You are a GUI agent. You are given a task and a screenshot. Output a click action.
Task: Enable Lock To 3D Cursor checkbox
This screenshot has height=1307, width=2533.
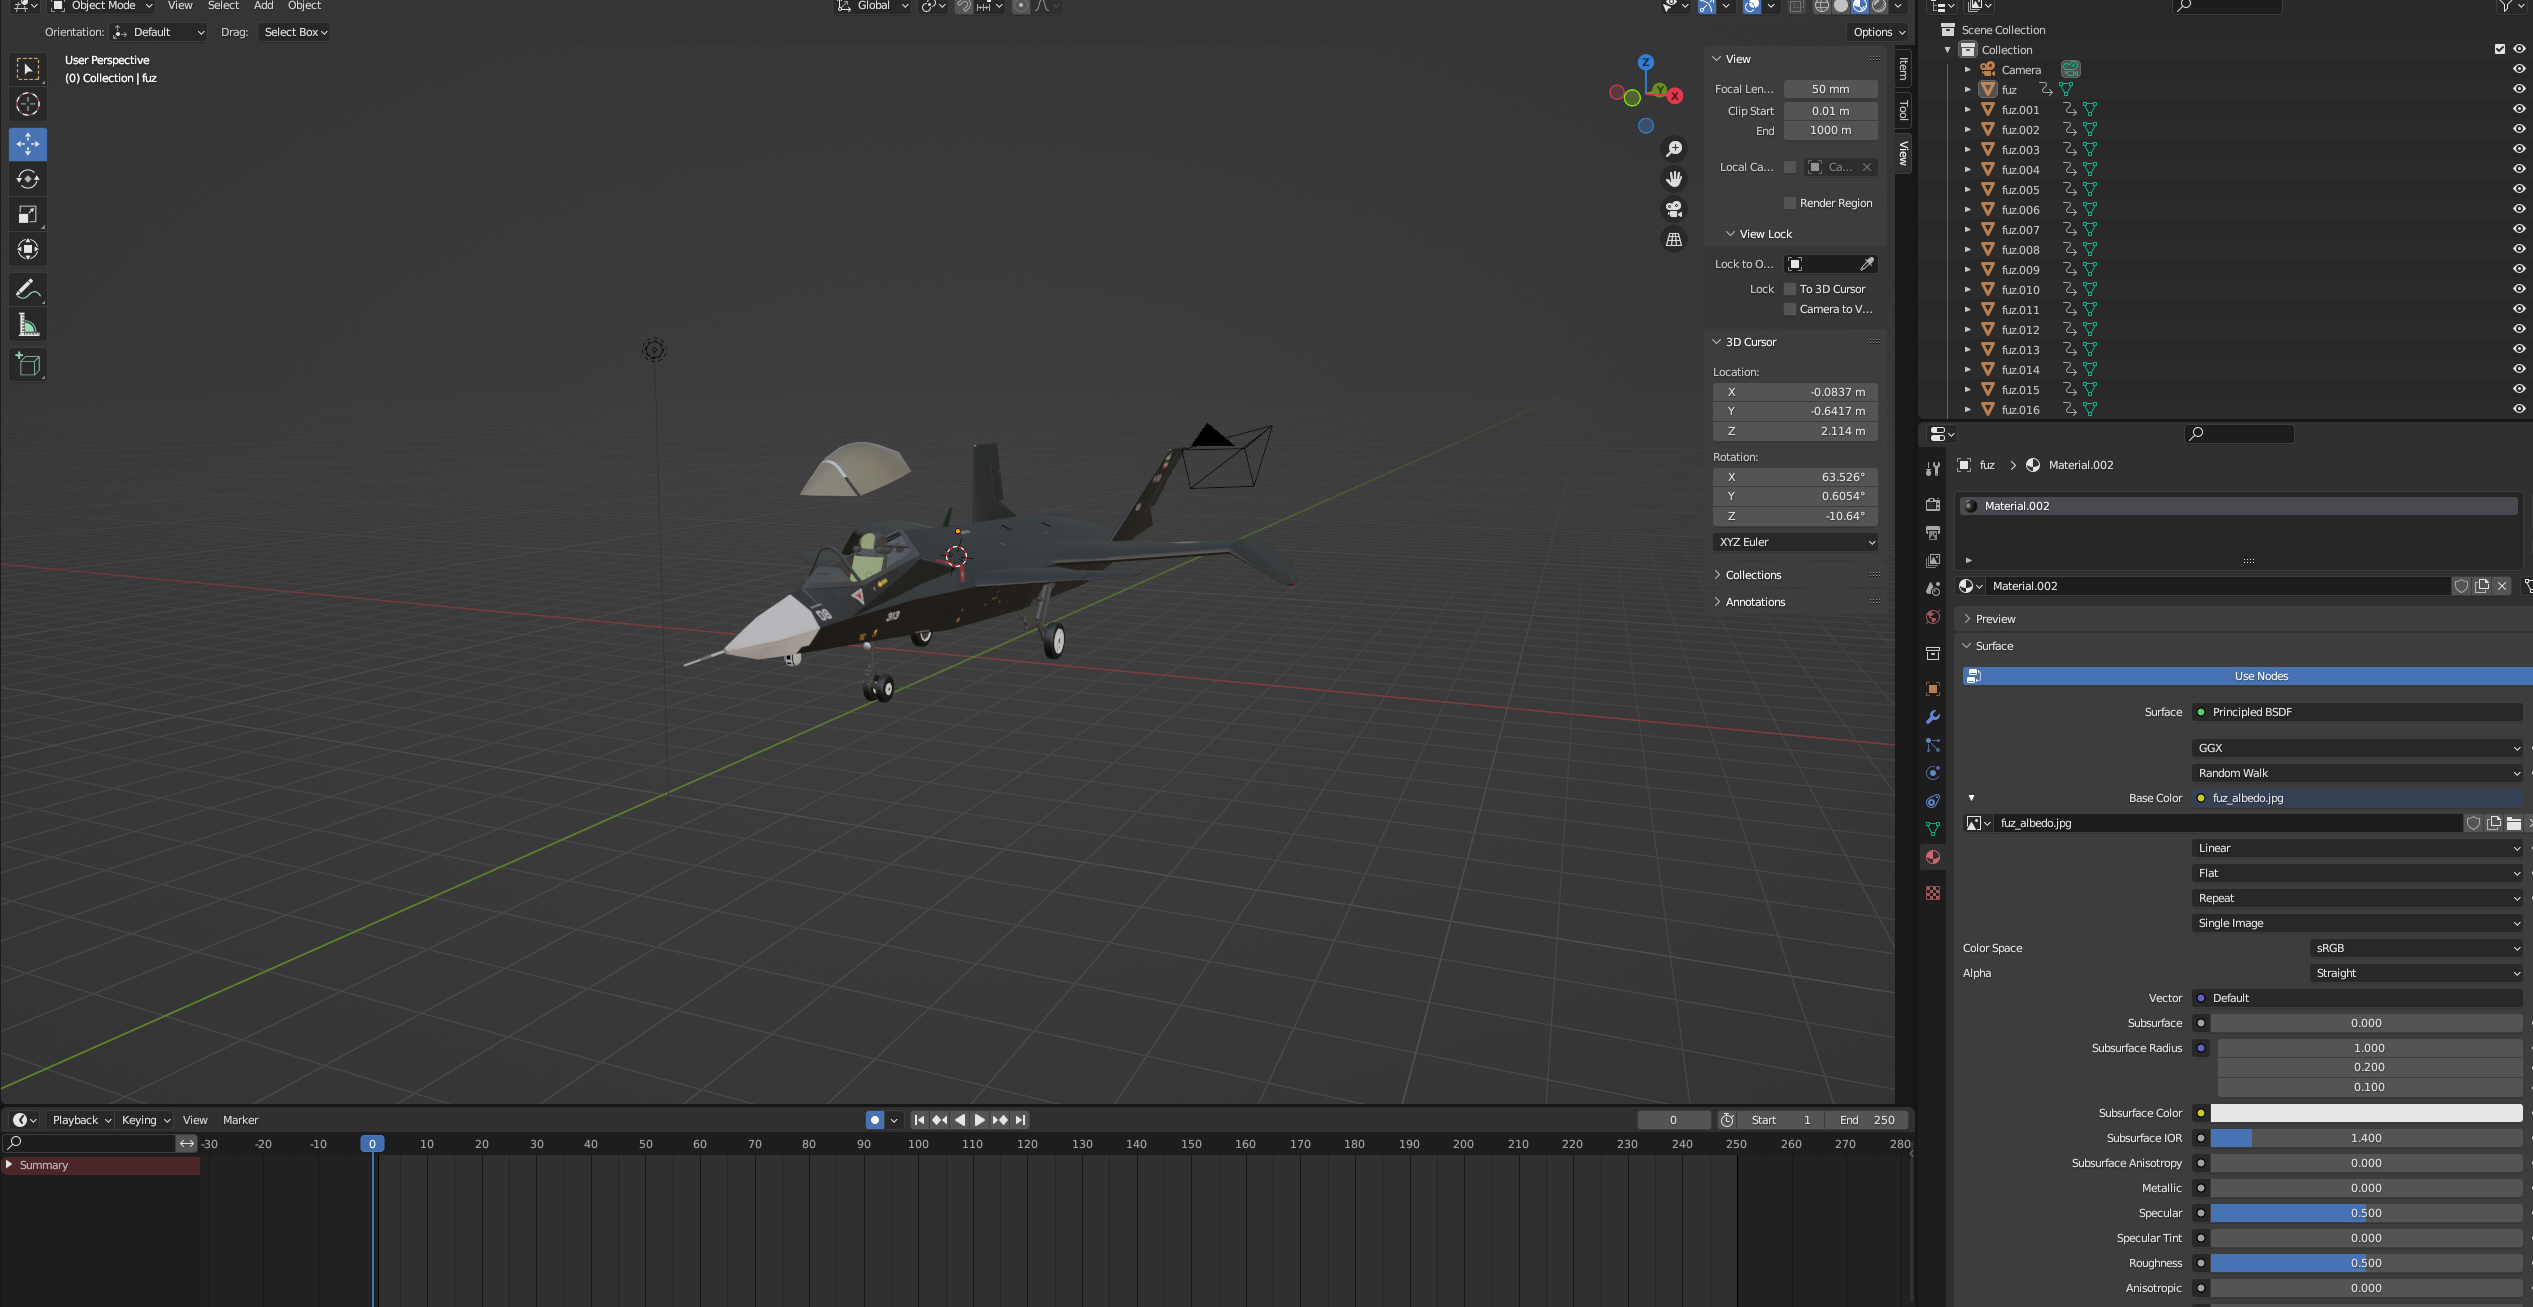1790,289
